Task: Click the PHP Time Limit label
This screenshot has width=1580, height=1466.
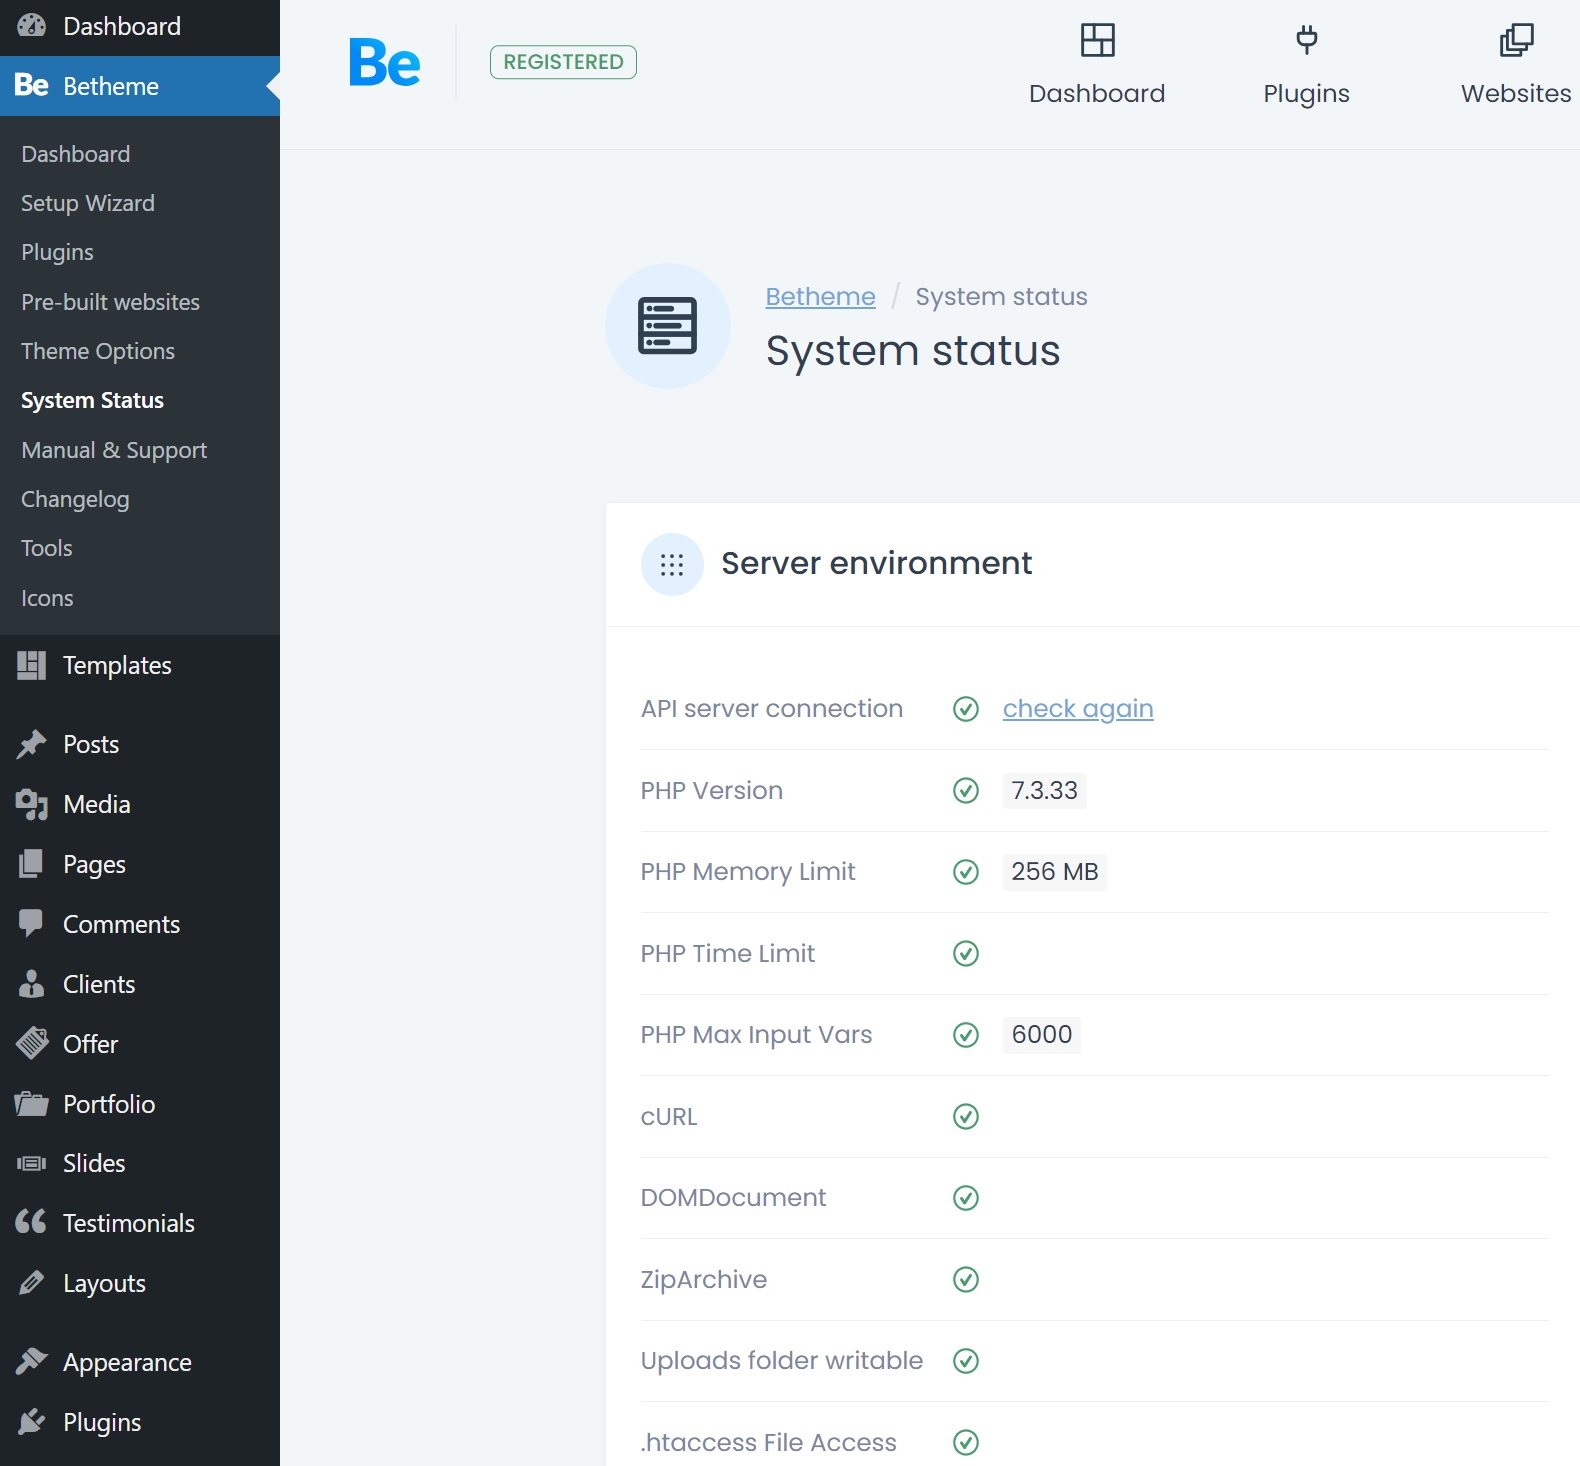Action: (x=728, y=954)
